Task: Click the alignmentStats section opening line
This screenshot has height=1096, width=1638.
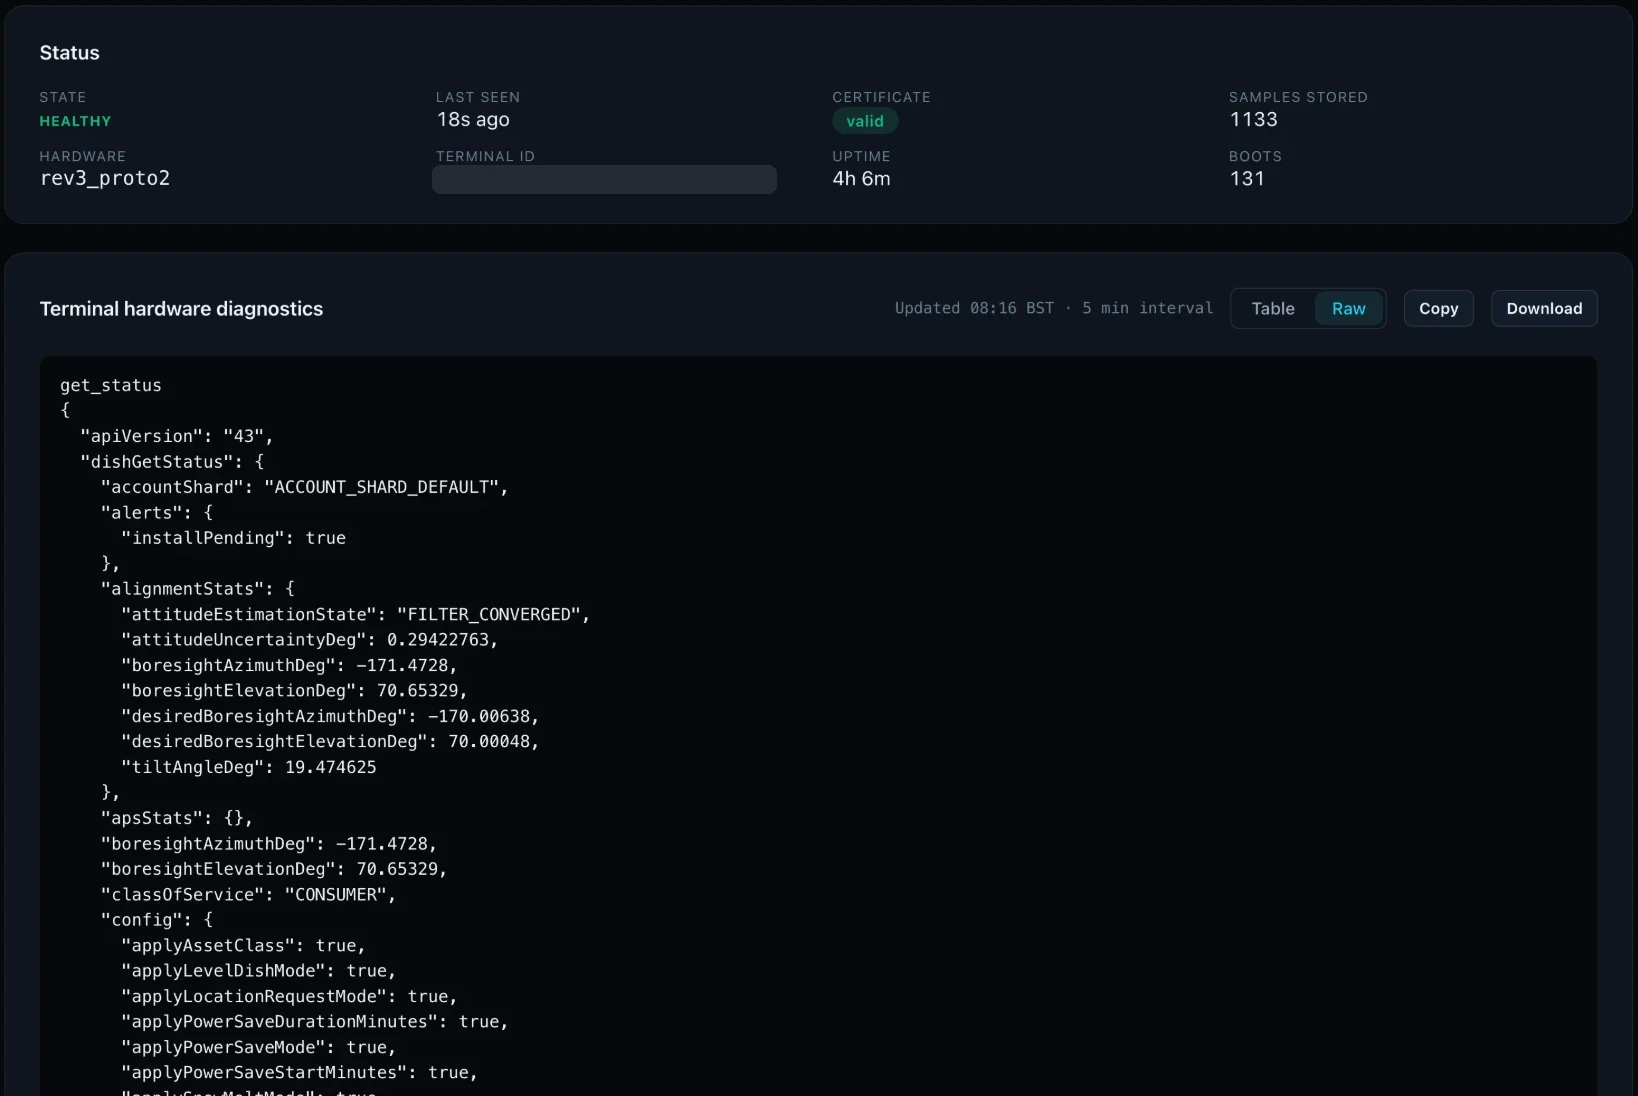Action: [x=198, y=589]
